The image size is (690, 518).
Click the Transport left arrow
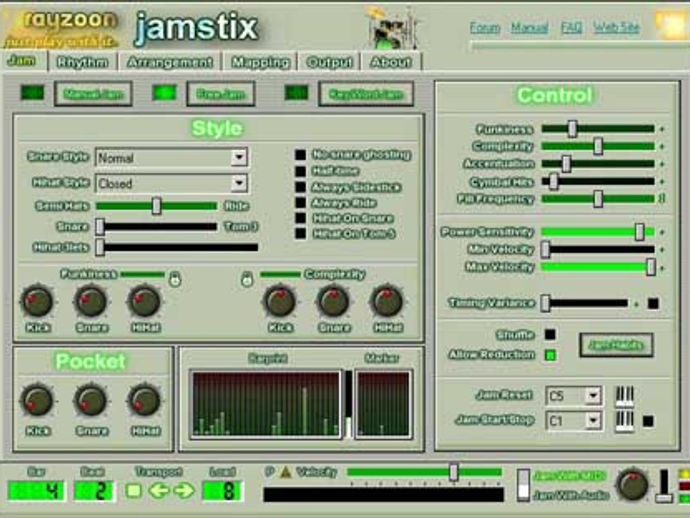(159, 490)
